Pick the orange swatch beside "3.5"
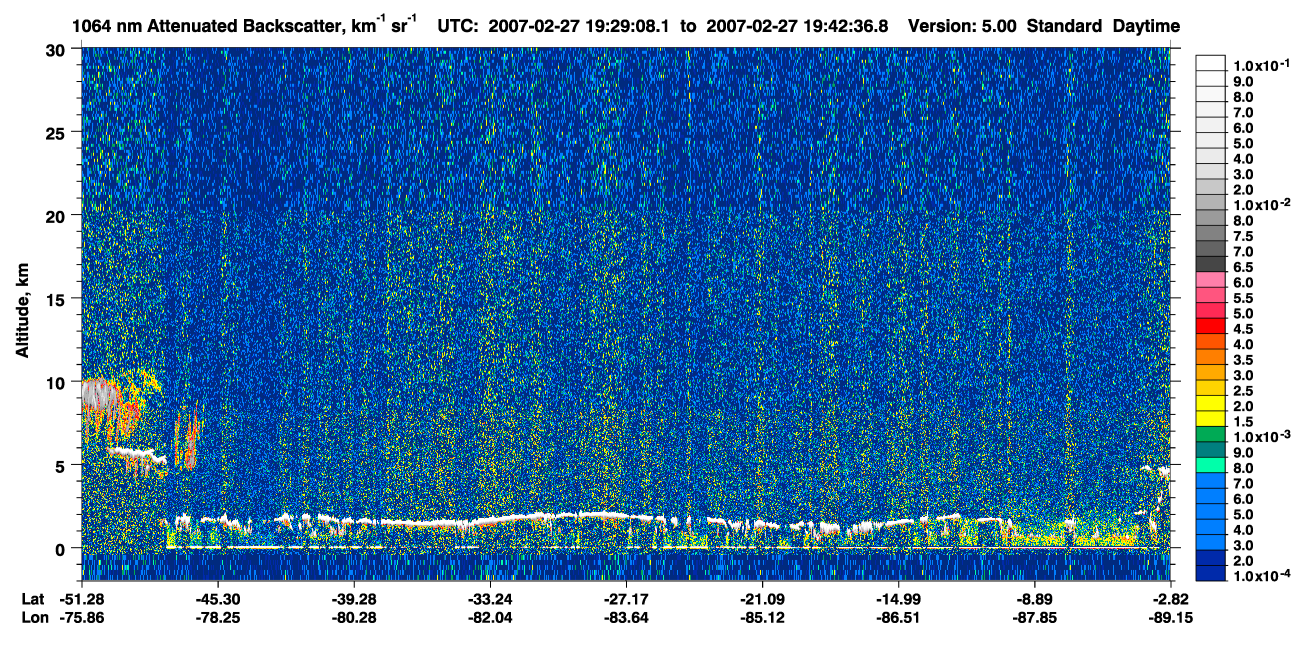The image size is (1300, 667). pyautogui.click(x=1211, y=357)
